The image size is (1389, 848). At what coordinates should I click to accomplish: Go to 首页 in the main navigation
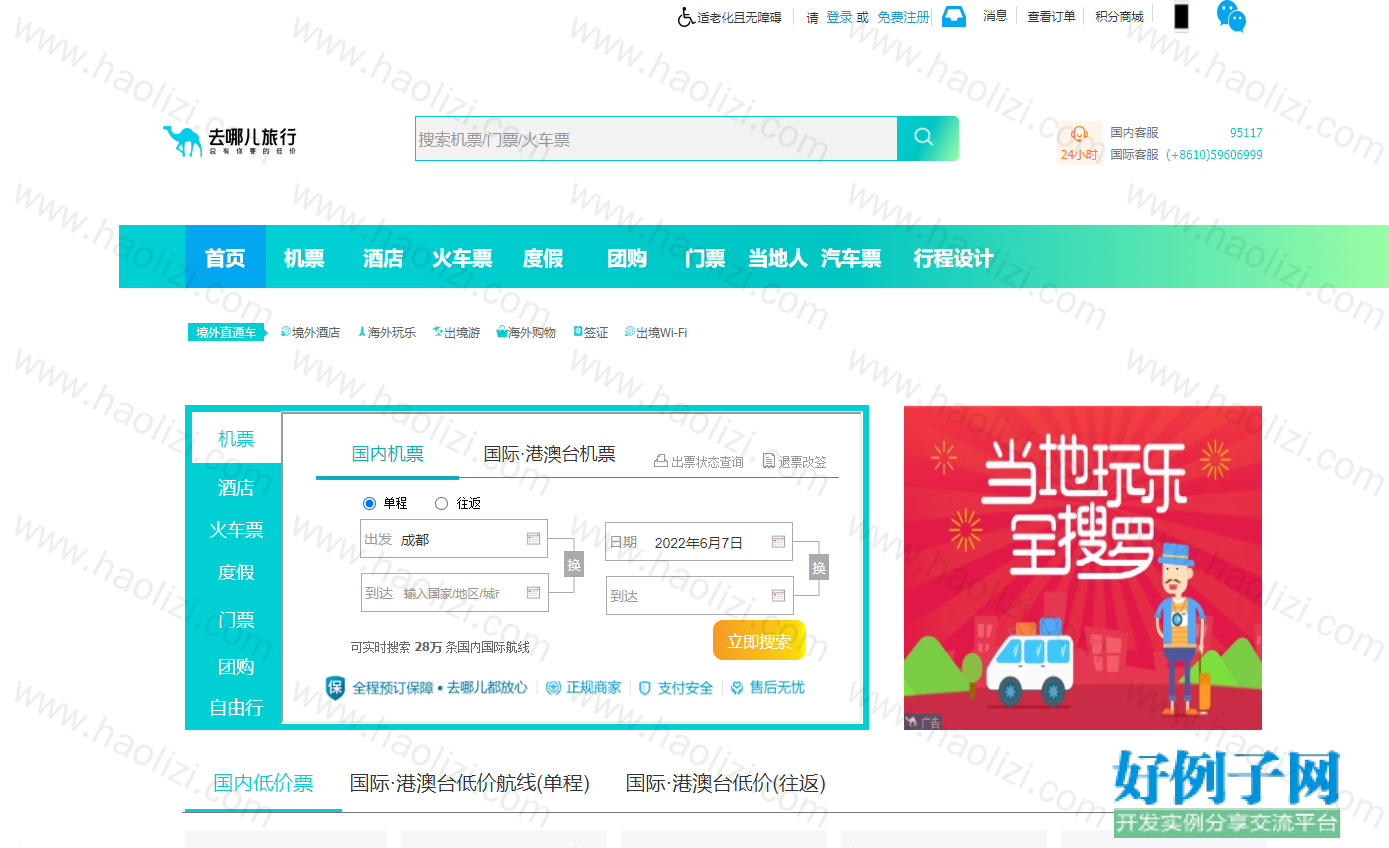coord(225,258)
